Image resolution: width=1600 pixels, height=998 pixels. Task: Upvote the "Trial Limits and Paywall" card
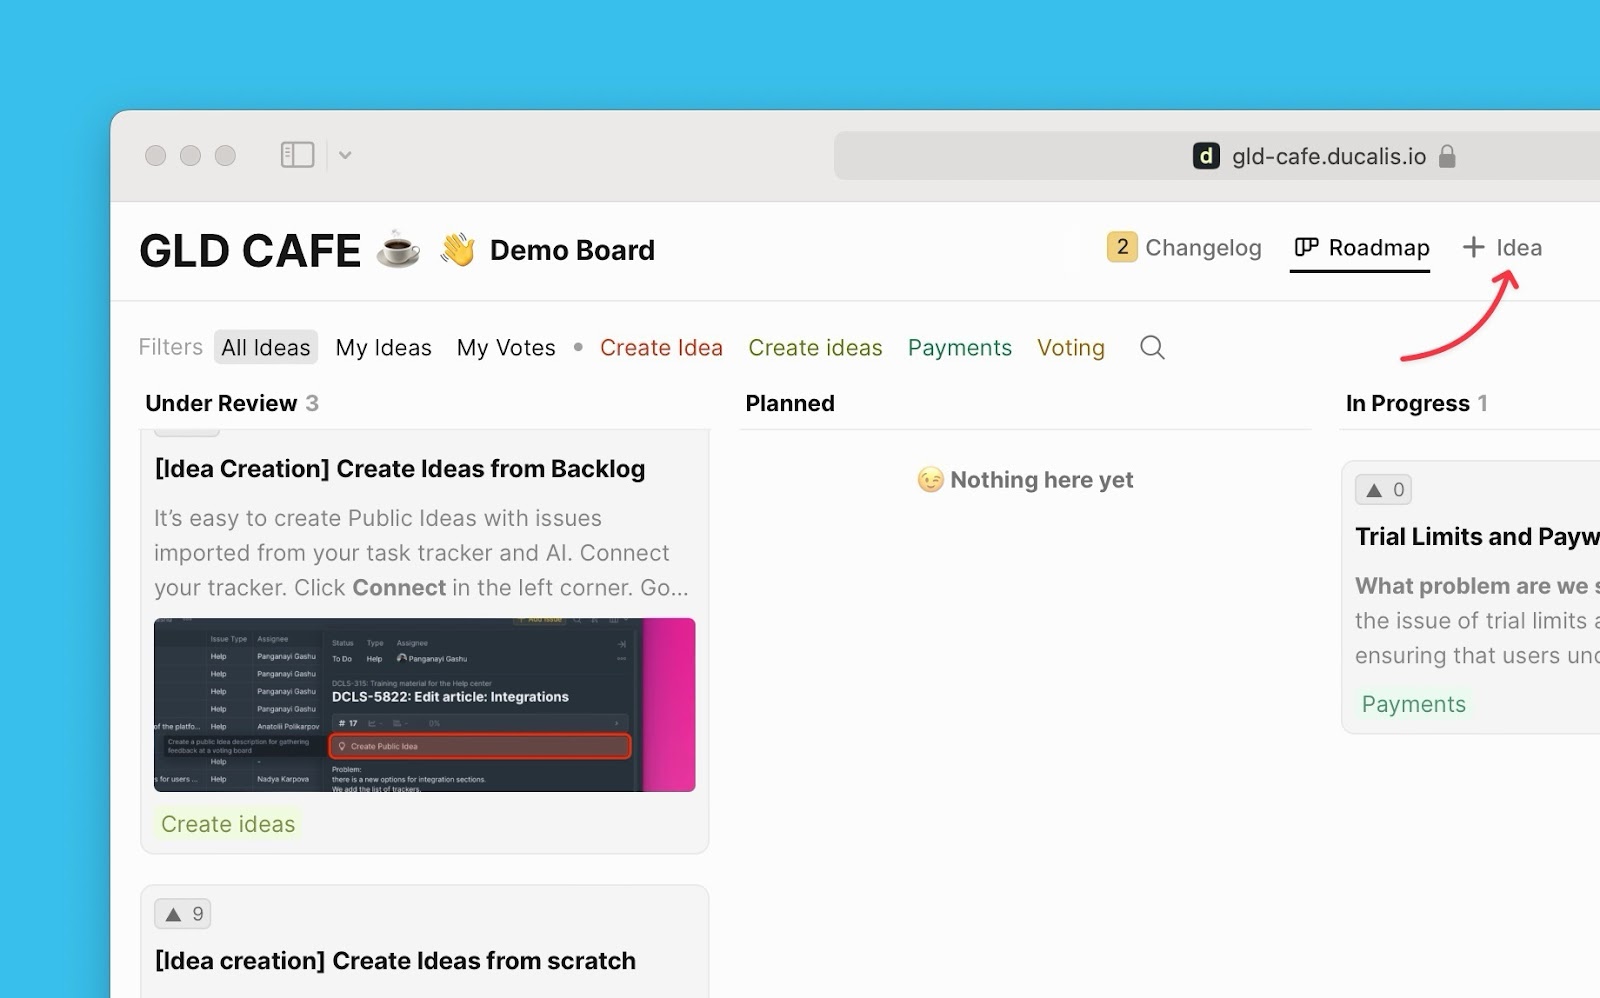[x=1383, y=489]
